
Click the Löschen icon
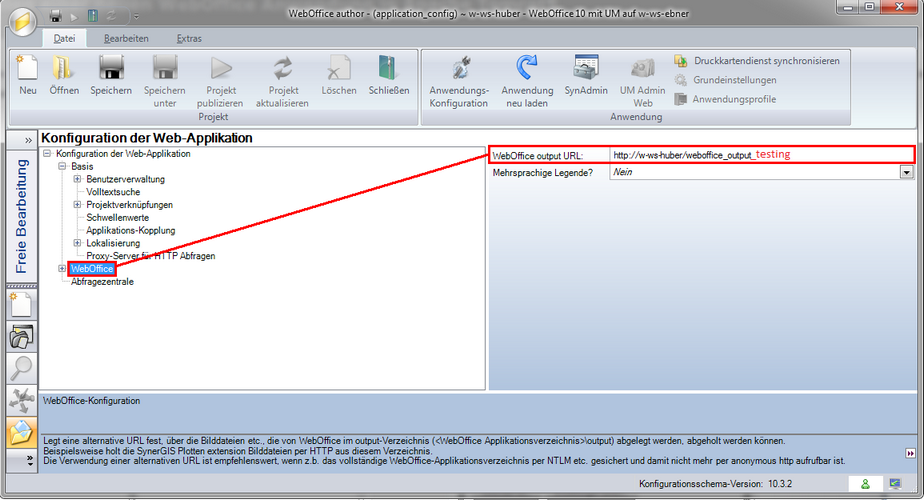click(339, 68)
